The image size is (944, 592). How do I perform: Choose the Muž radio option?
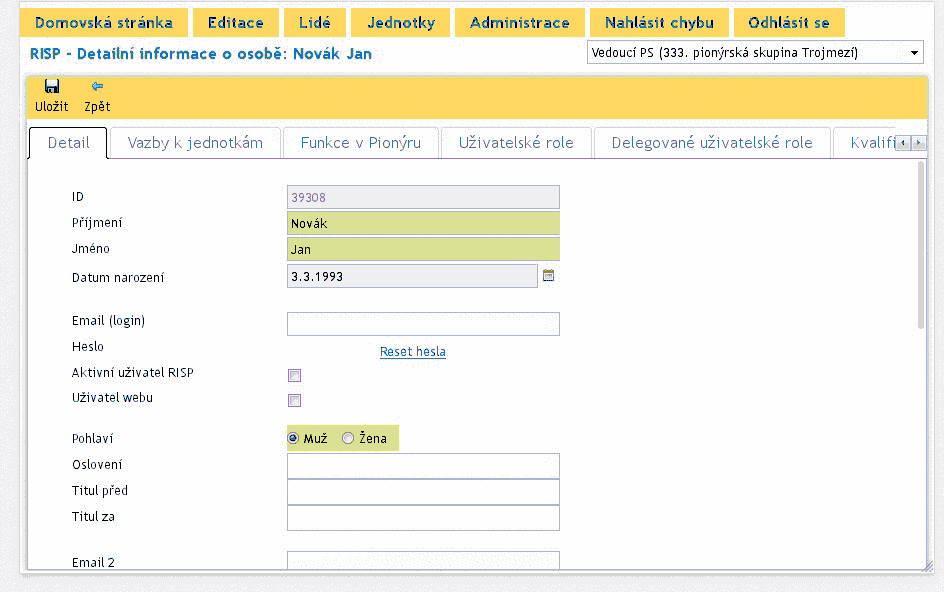click(293, 438)
